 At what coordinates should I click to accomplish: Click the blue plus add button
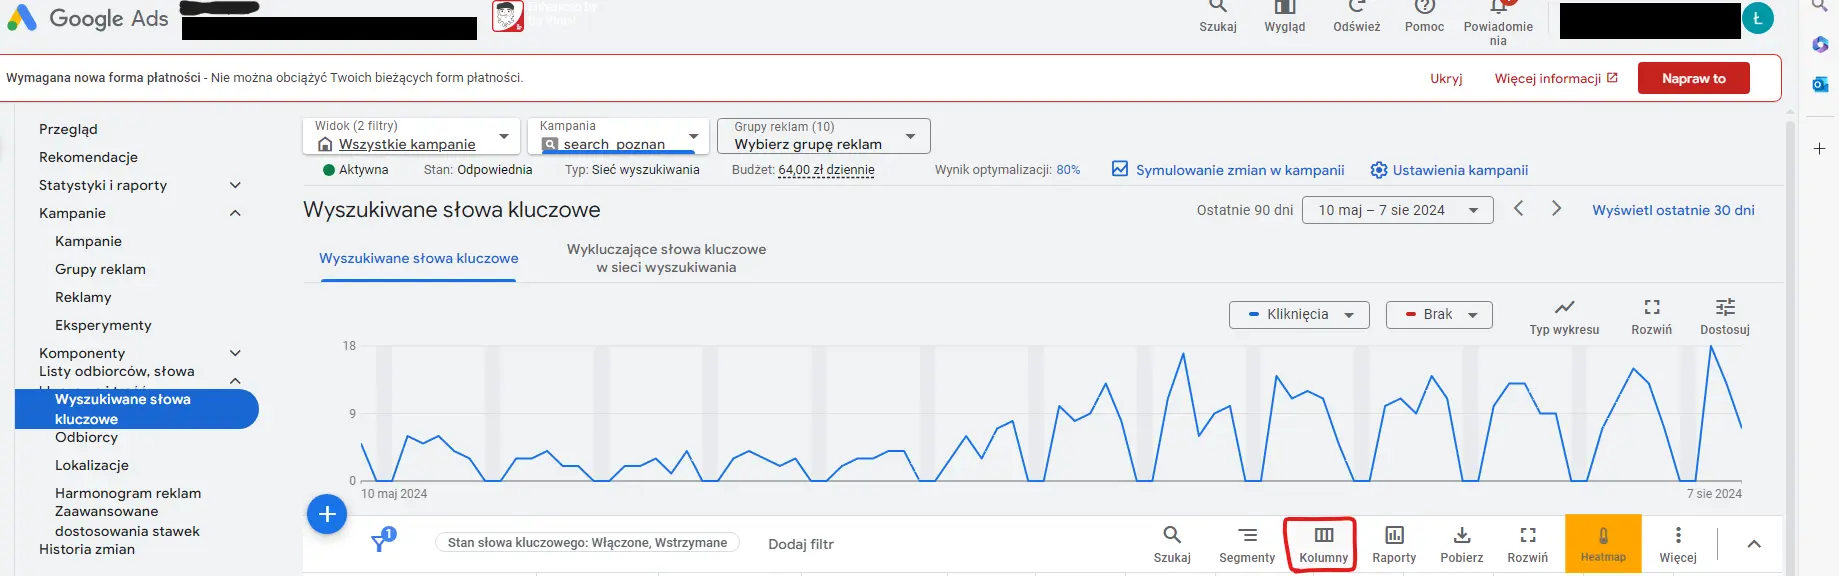326,514
